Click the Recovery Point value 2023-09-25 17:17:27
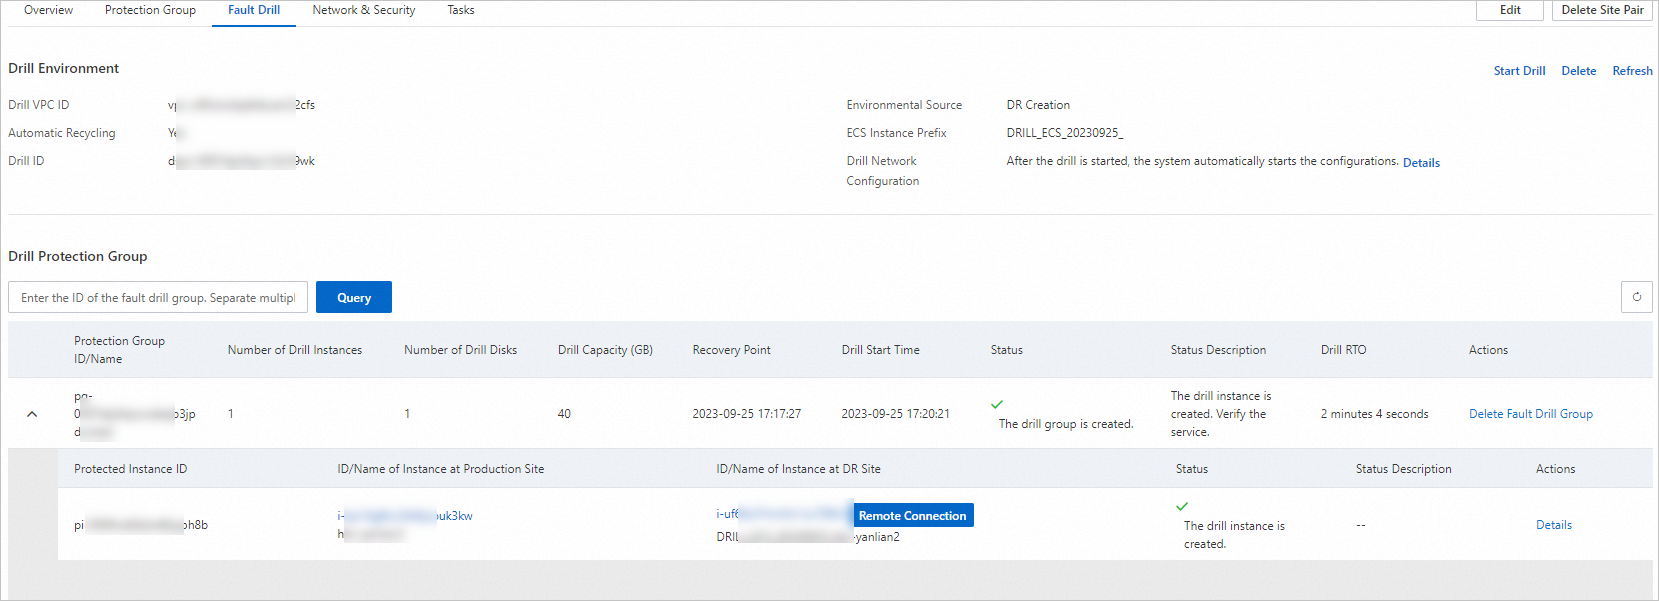The height and width of the screenshot is (601, 1659). pos(747,414)
